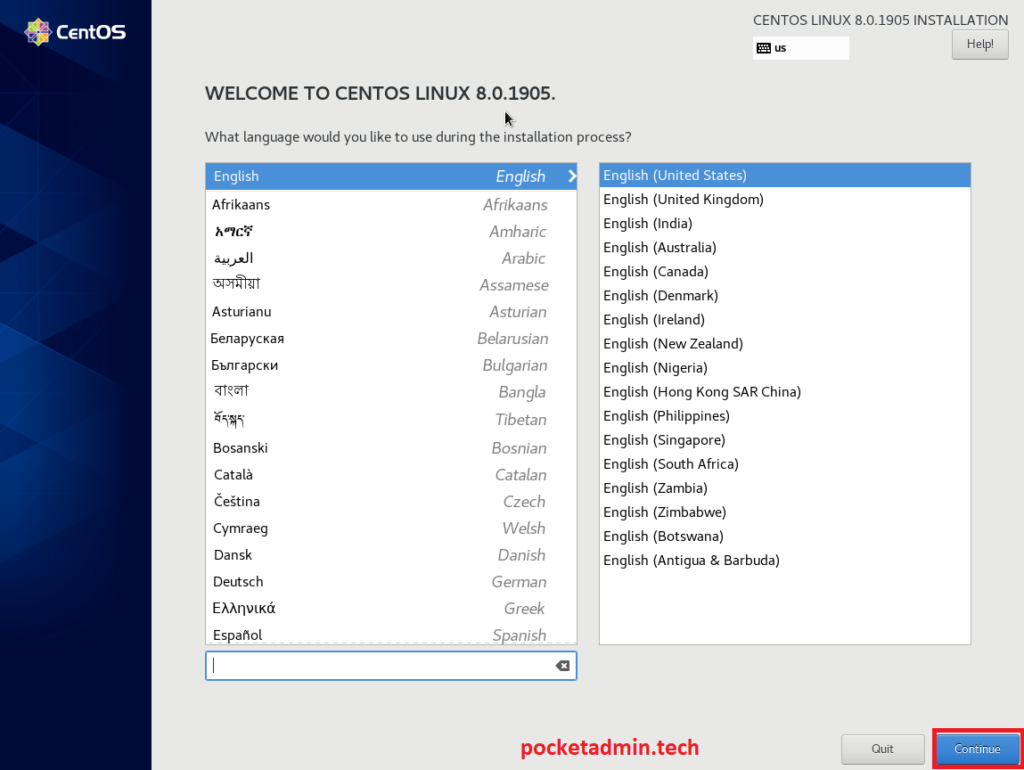Choose English (India) locale
This screenshot has height=770, width=1024.
click(785, 223)
